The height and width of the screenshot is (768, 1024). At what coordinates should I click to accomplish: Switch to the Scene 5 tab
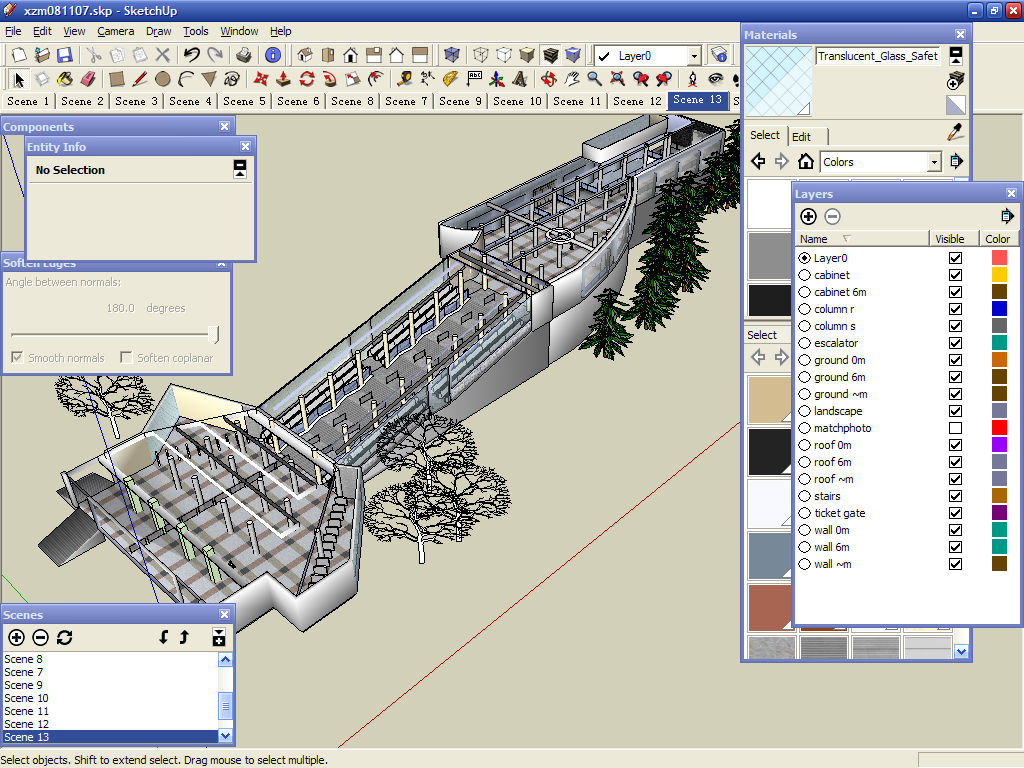tap(244, 101)
